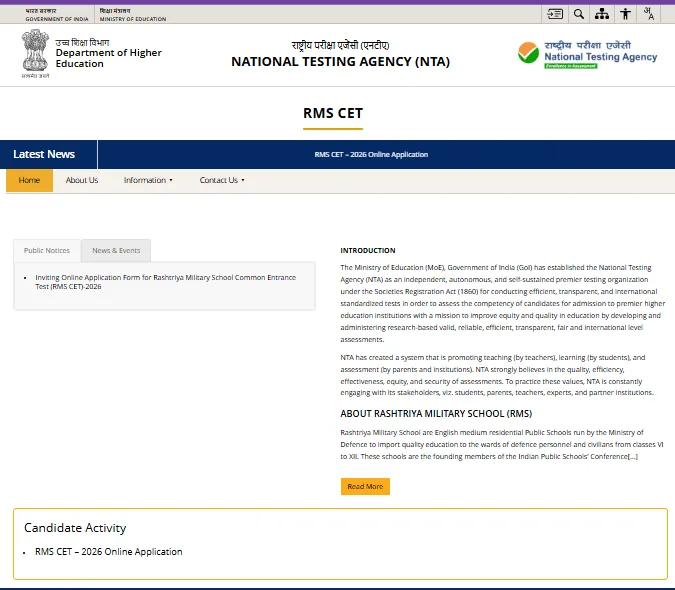675x590 pixels.
Task: Click the Latest News ticker RMS CET link
Action: [371, 154]
